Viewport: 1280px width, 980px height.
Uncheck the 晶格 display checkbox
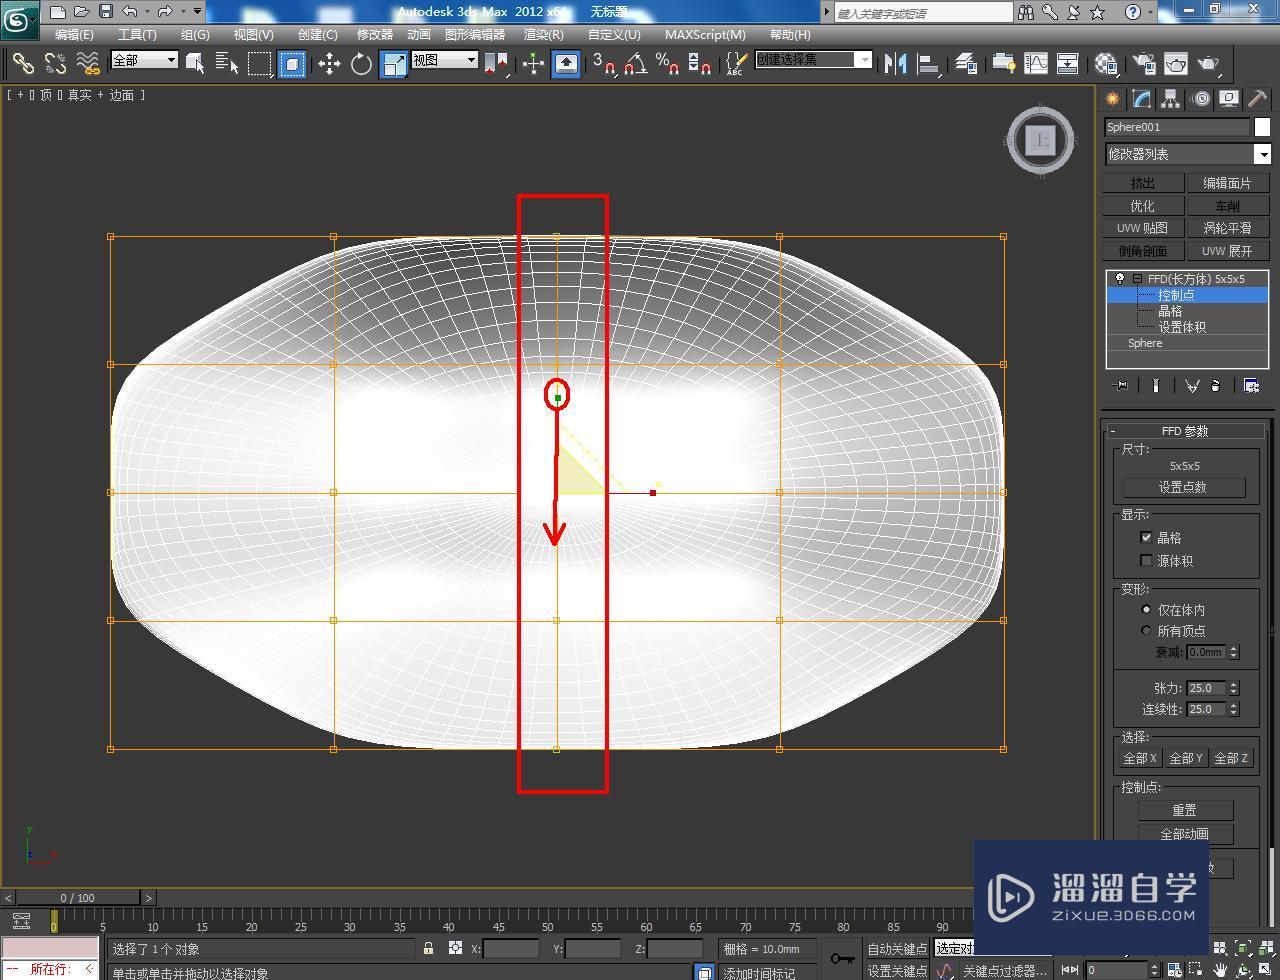point(1146,537)
